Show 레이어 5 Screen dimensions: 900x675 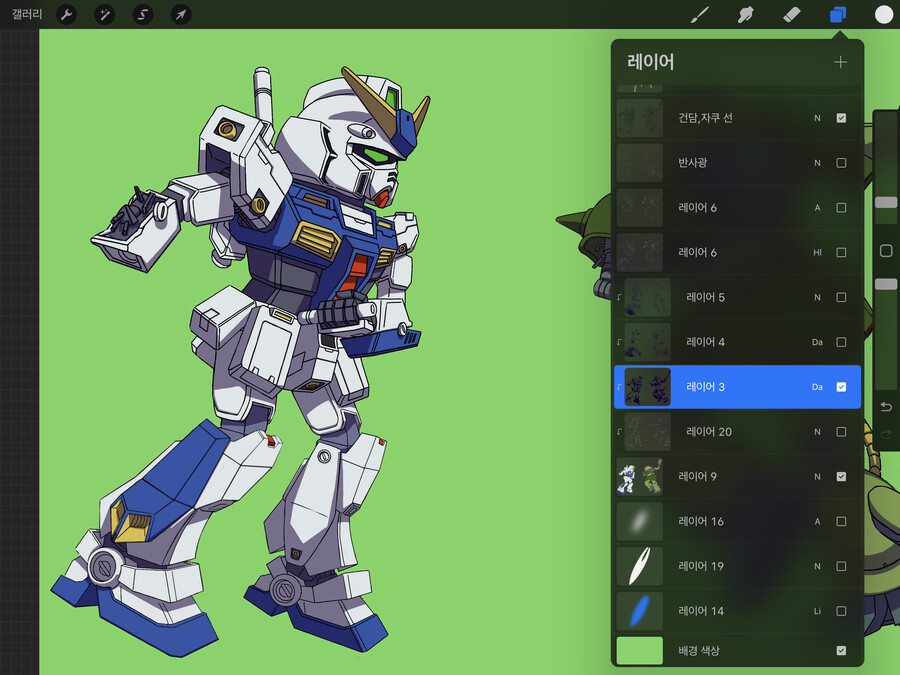tap(841, 297)
